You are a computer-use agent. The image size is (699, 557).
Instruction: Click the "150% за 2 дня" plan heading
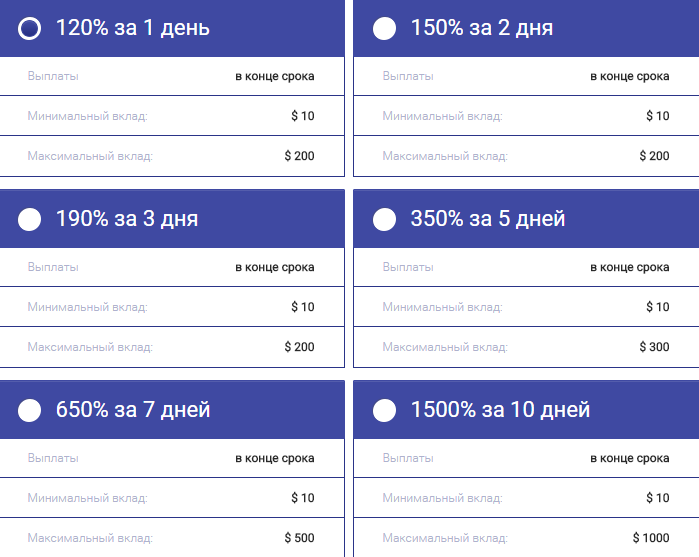(x=481, y=28)
